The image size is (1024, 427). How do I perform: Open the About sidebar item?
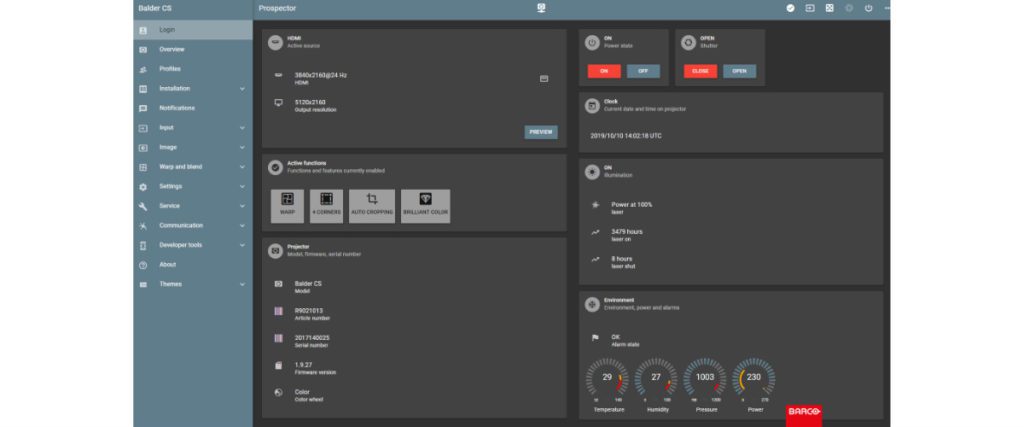193,265
